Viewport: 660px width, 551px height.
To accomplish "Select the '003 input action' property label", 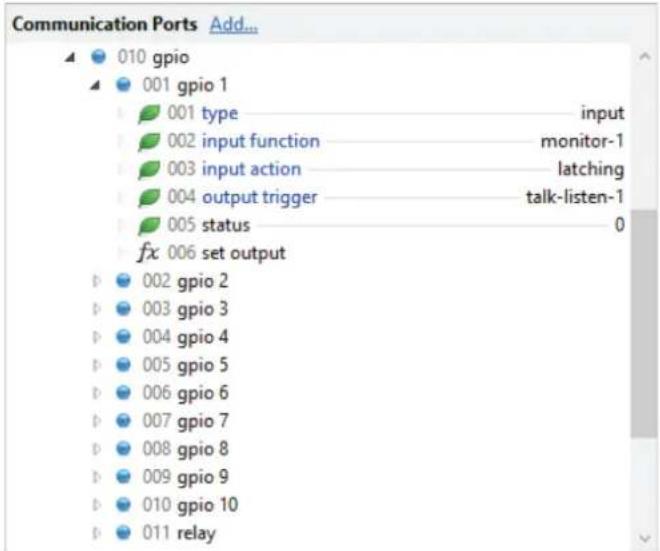I will pyautogui.click(x=234, y=170).
